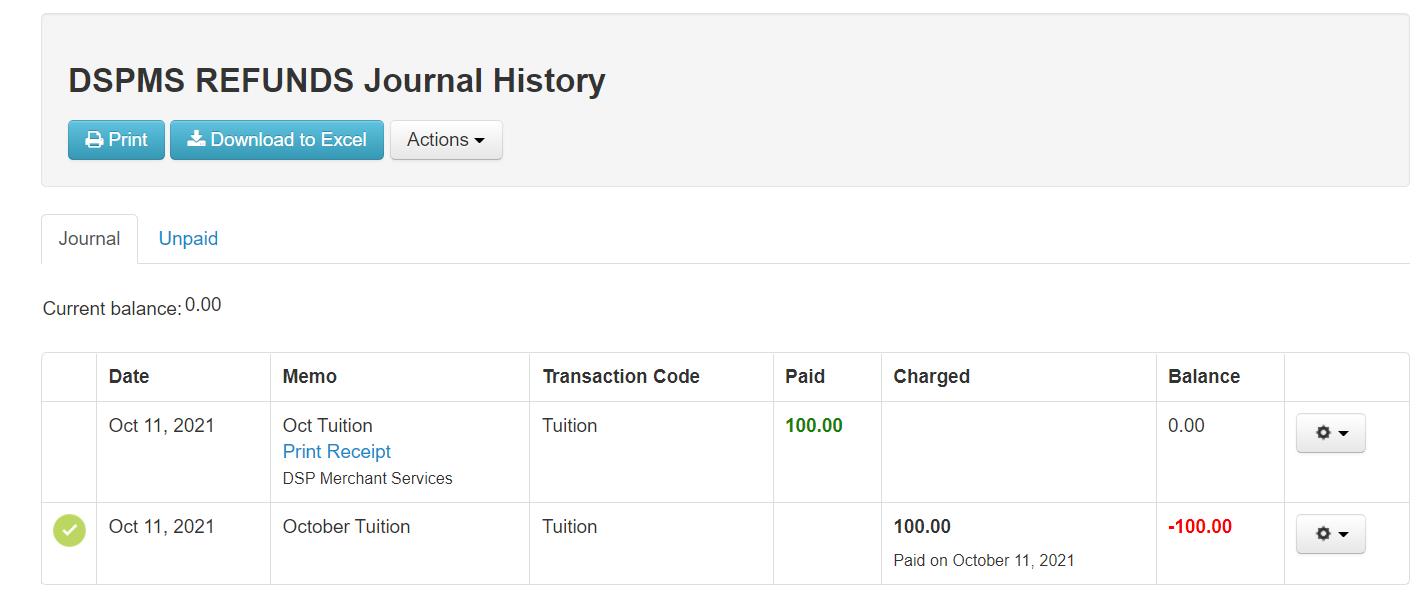Click green checkmark icon on October Tuition row
The image size is (1427, 606).
click(69, 530)
